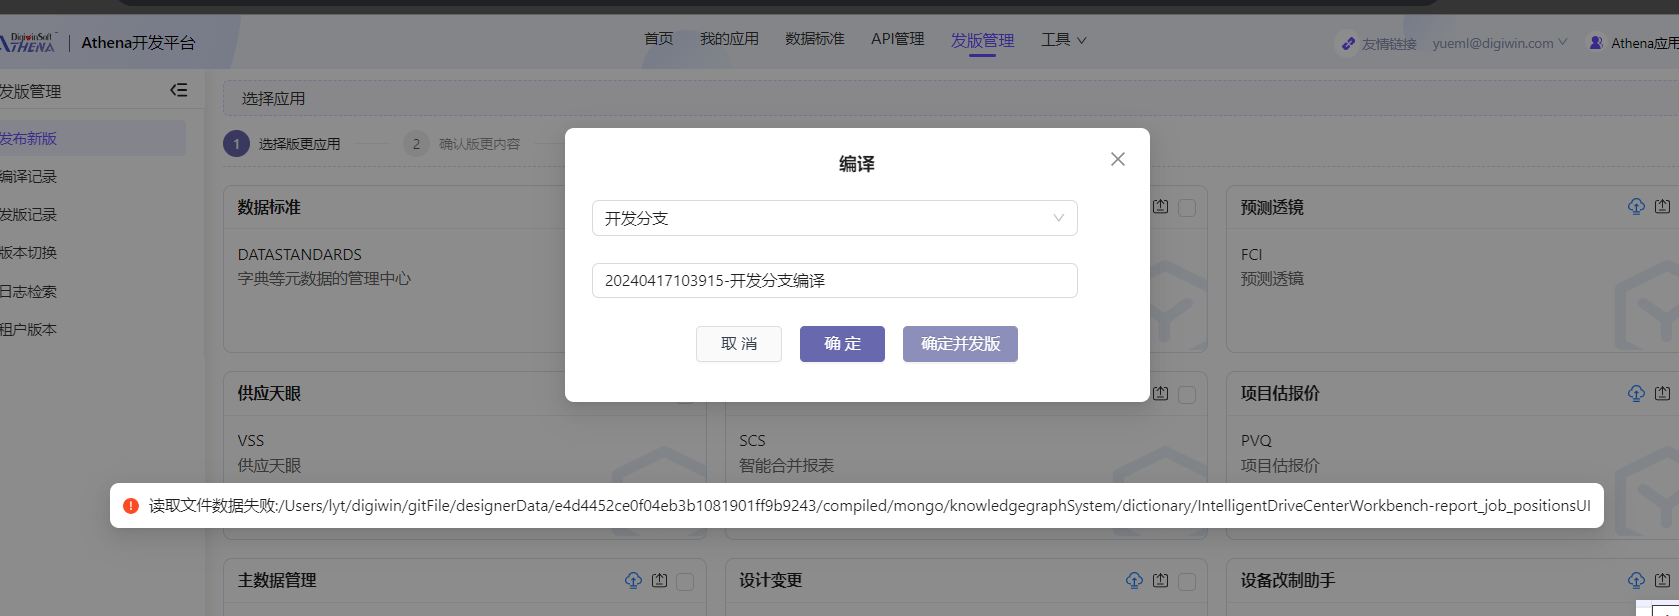The image size is (1679, 616).
Task: Click the 供应天眼 card title
Action: [269, 393]
